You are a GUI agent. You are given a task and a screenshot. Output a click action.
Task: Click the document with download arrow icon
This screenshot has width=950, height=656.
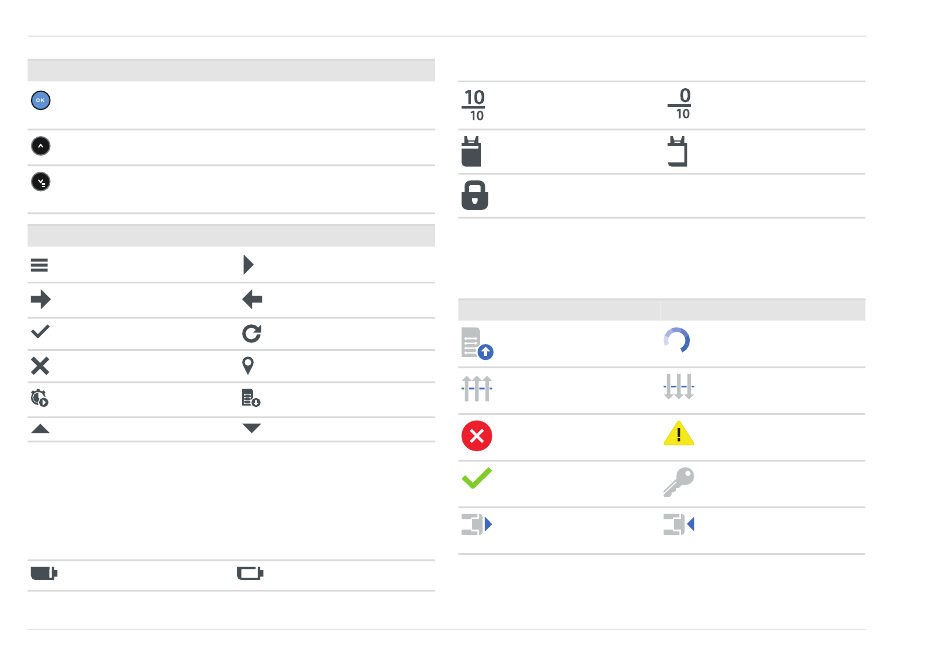pos(251,398)
